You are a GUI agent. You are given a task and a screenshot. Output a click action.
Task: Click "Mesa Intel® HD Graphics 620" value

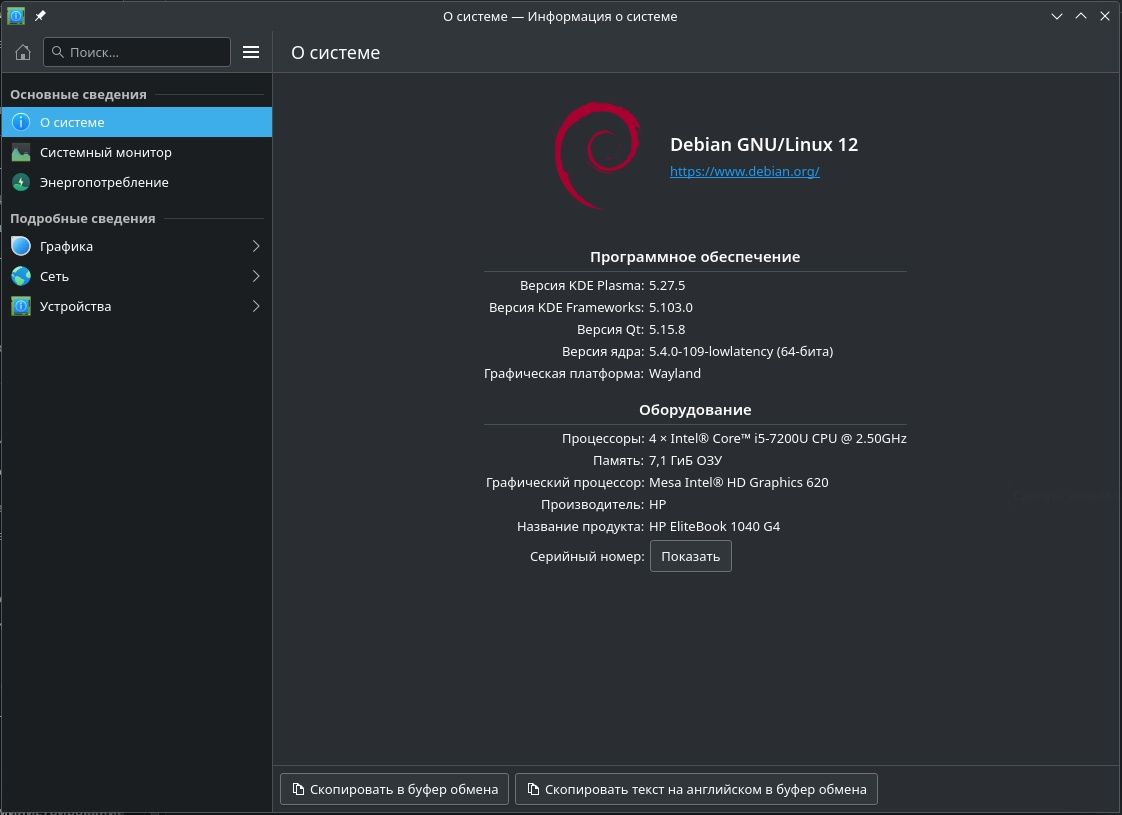pos(738,482)
